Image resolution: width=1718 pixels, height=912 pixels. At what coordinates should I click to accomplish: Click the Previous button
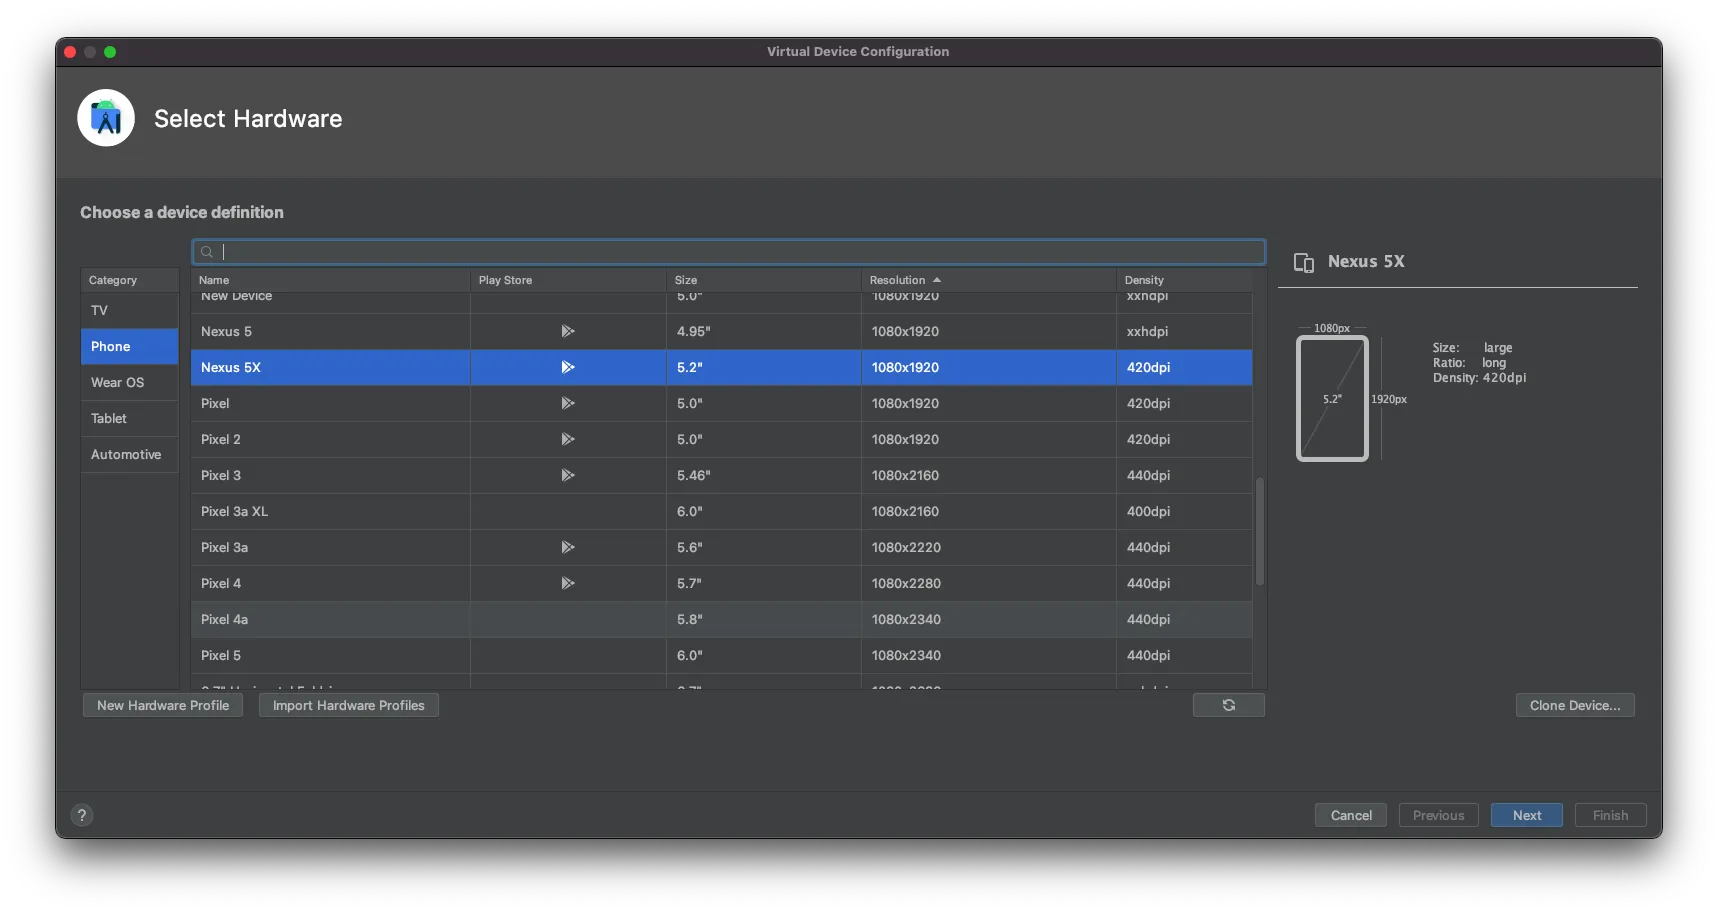(x=1438, y=815)
